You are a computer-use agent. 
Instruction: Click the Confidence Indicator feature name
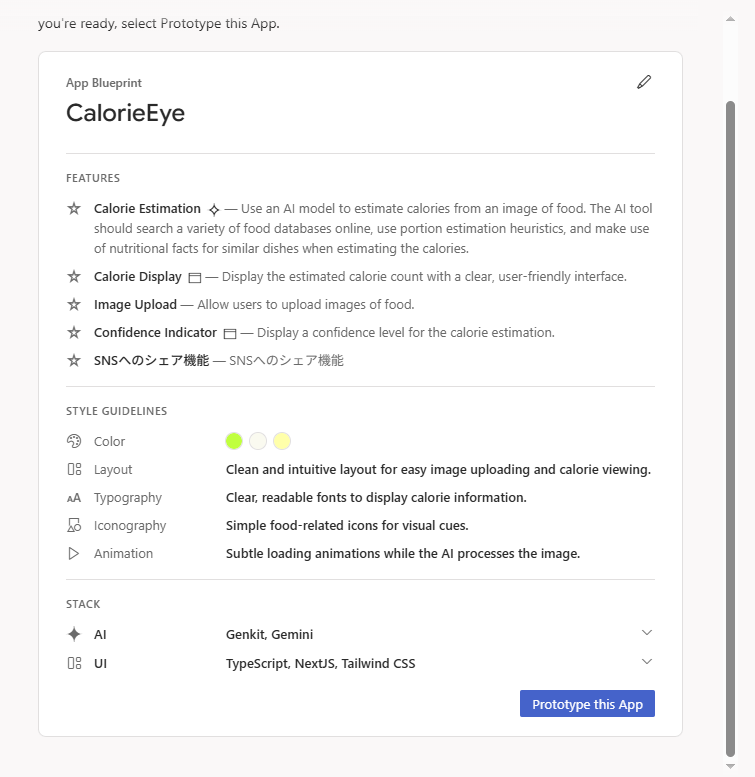coord(156,333)
